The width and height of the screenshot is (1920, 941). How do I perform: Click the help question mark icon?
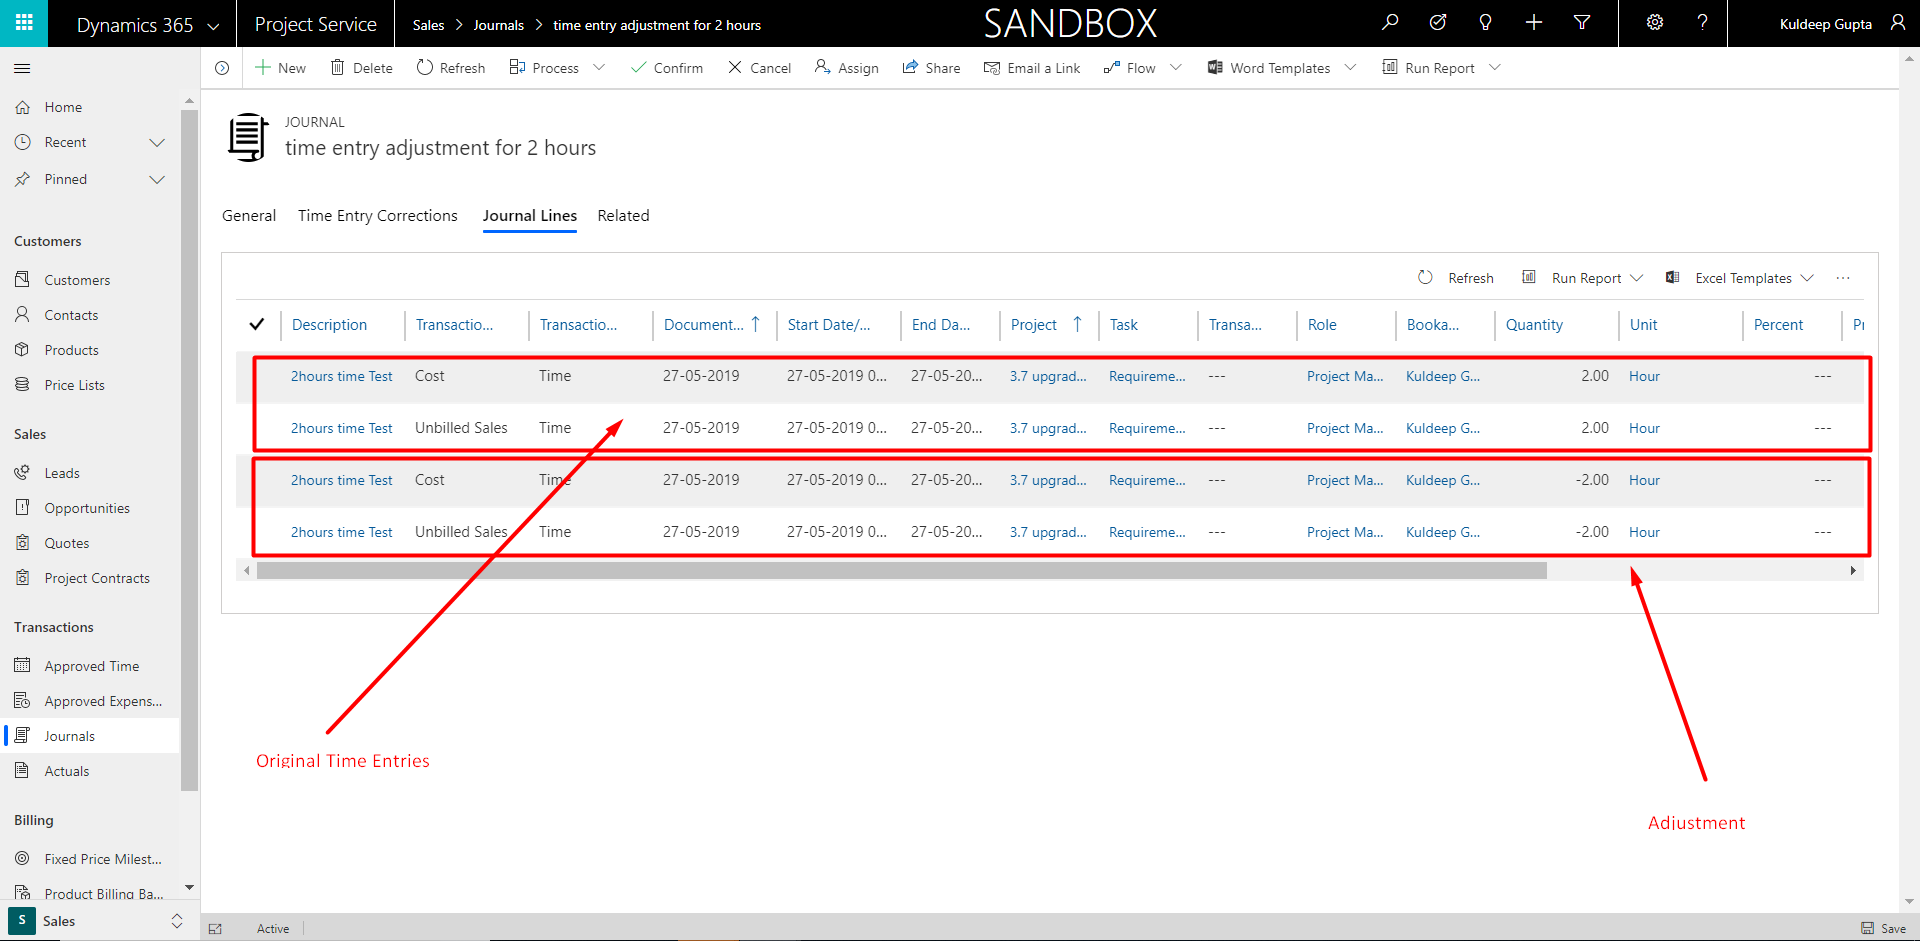tap(1702, 23)
